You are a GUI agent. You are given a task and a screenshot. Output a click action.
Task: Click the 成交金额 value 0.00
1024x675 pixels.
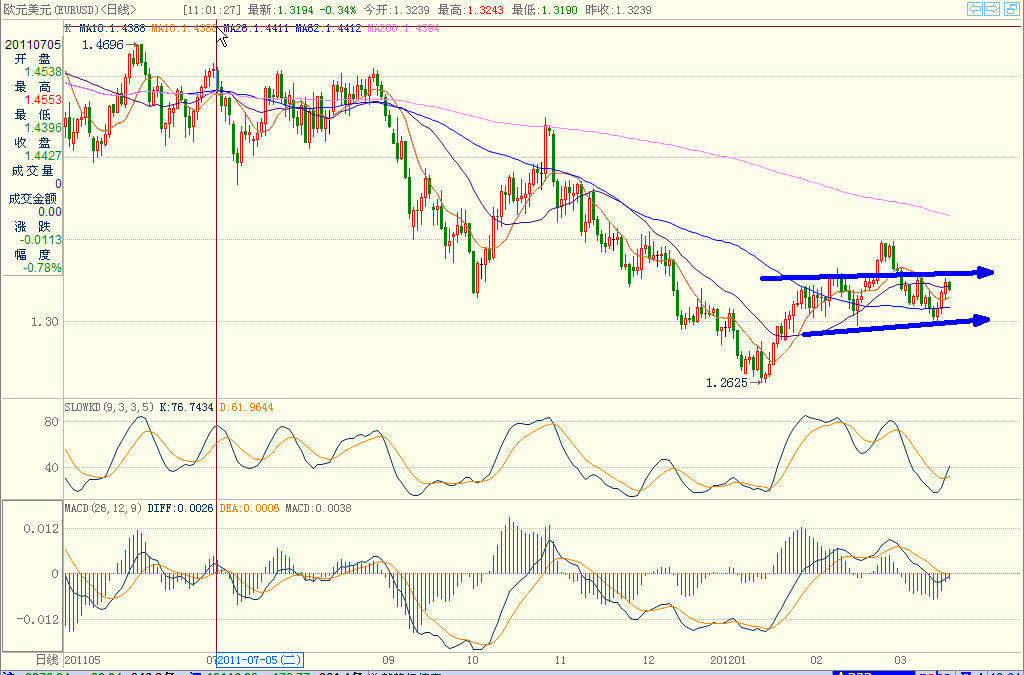[50, 212]
